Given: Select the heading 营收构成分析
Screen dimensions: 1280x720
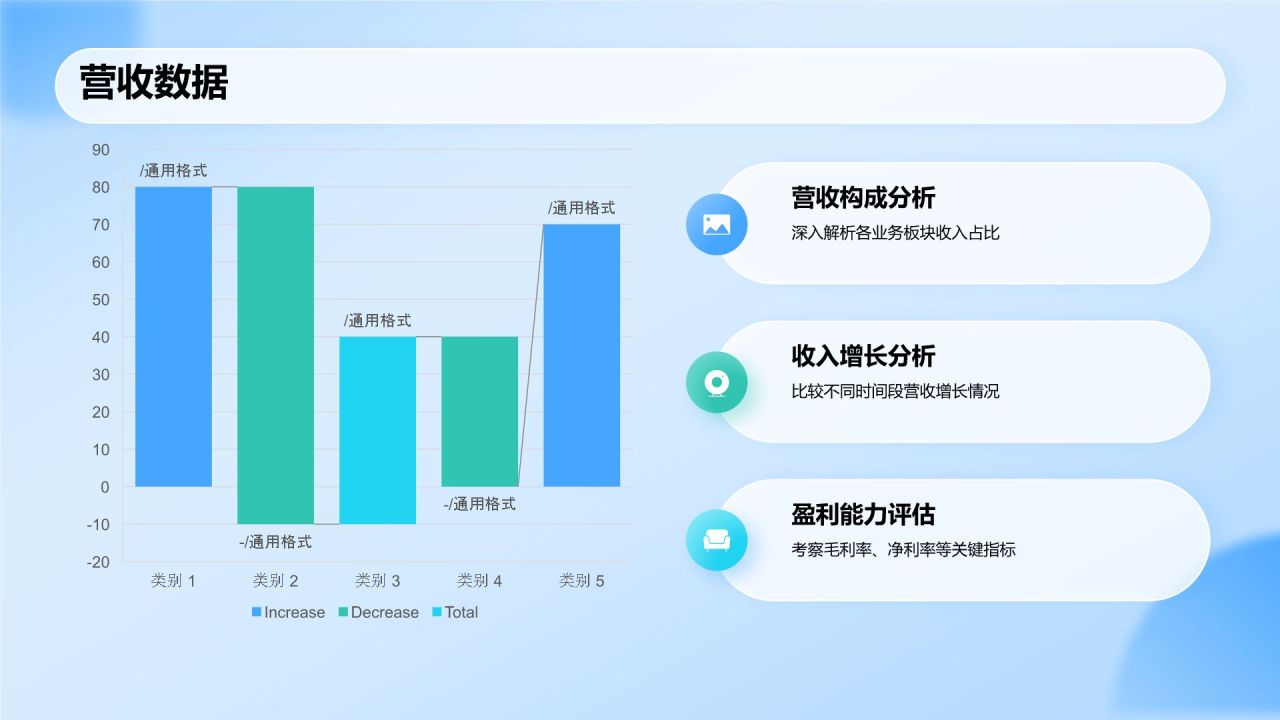Looking at the screenshot, I should [x=863, y=198].
